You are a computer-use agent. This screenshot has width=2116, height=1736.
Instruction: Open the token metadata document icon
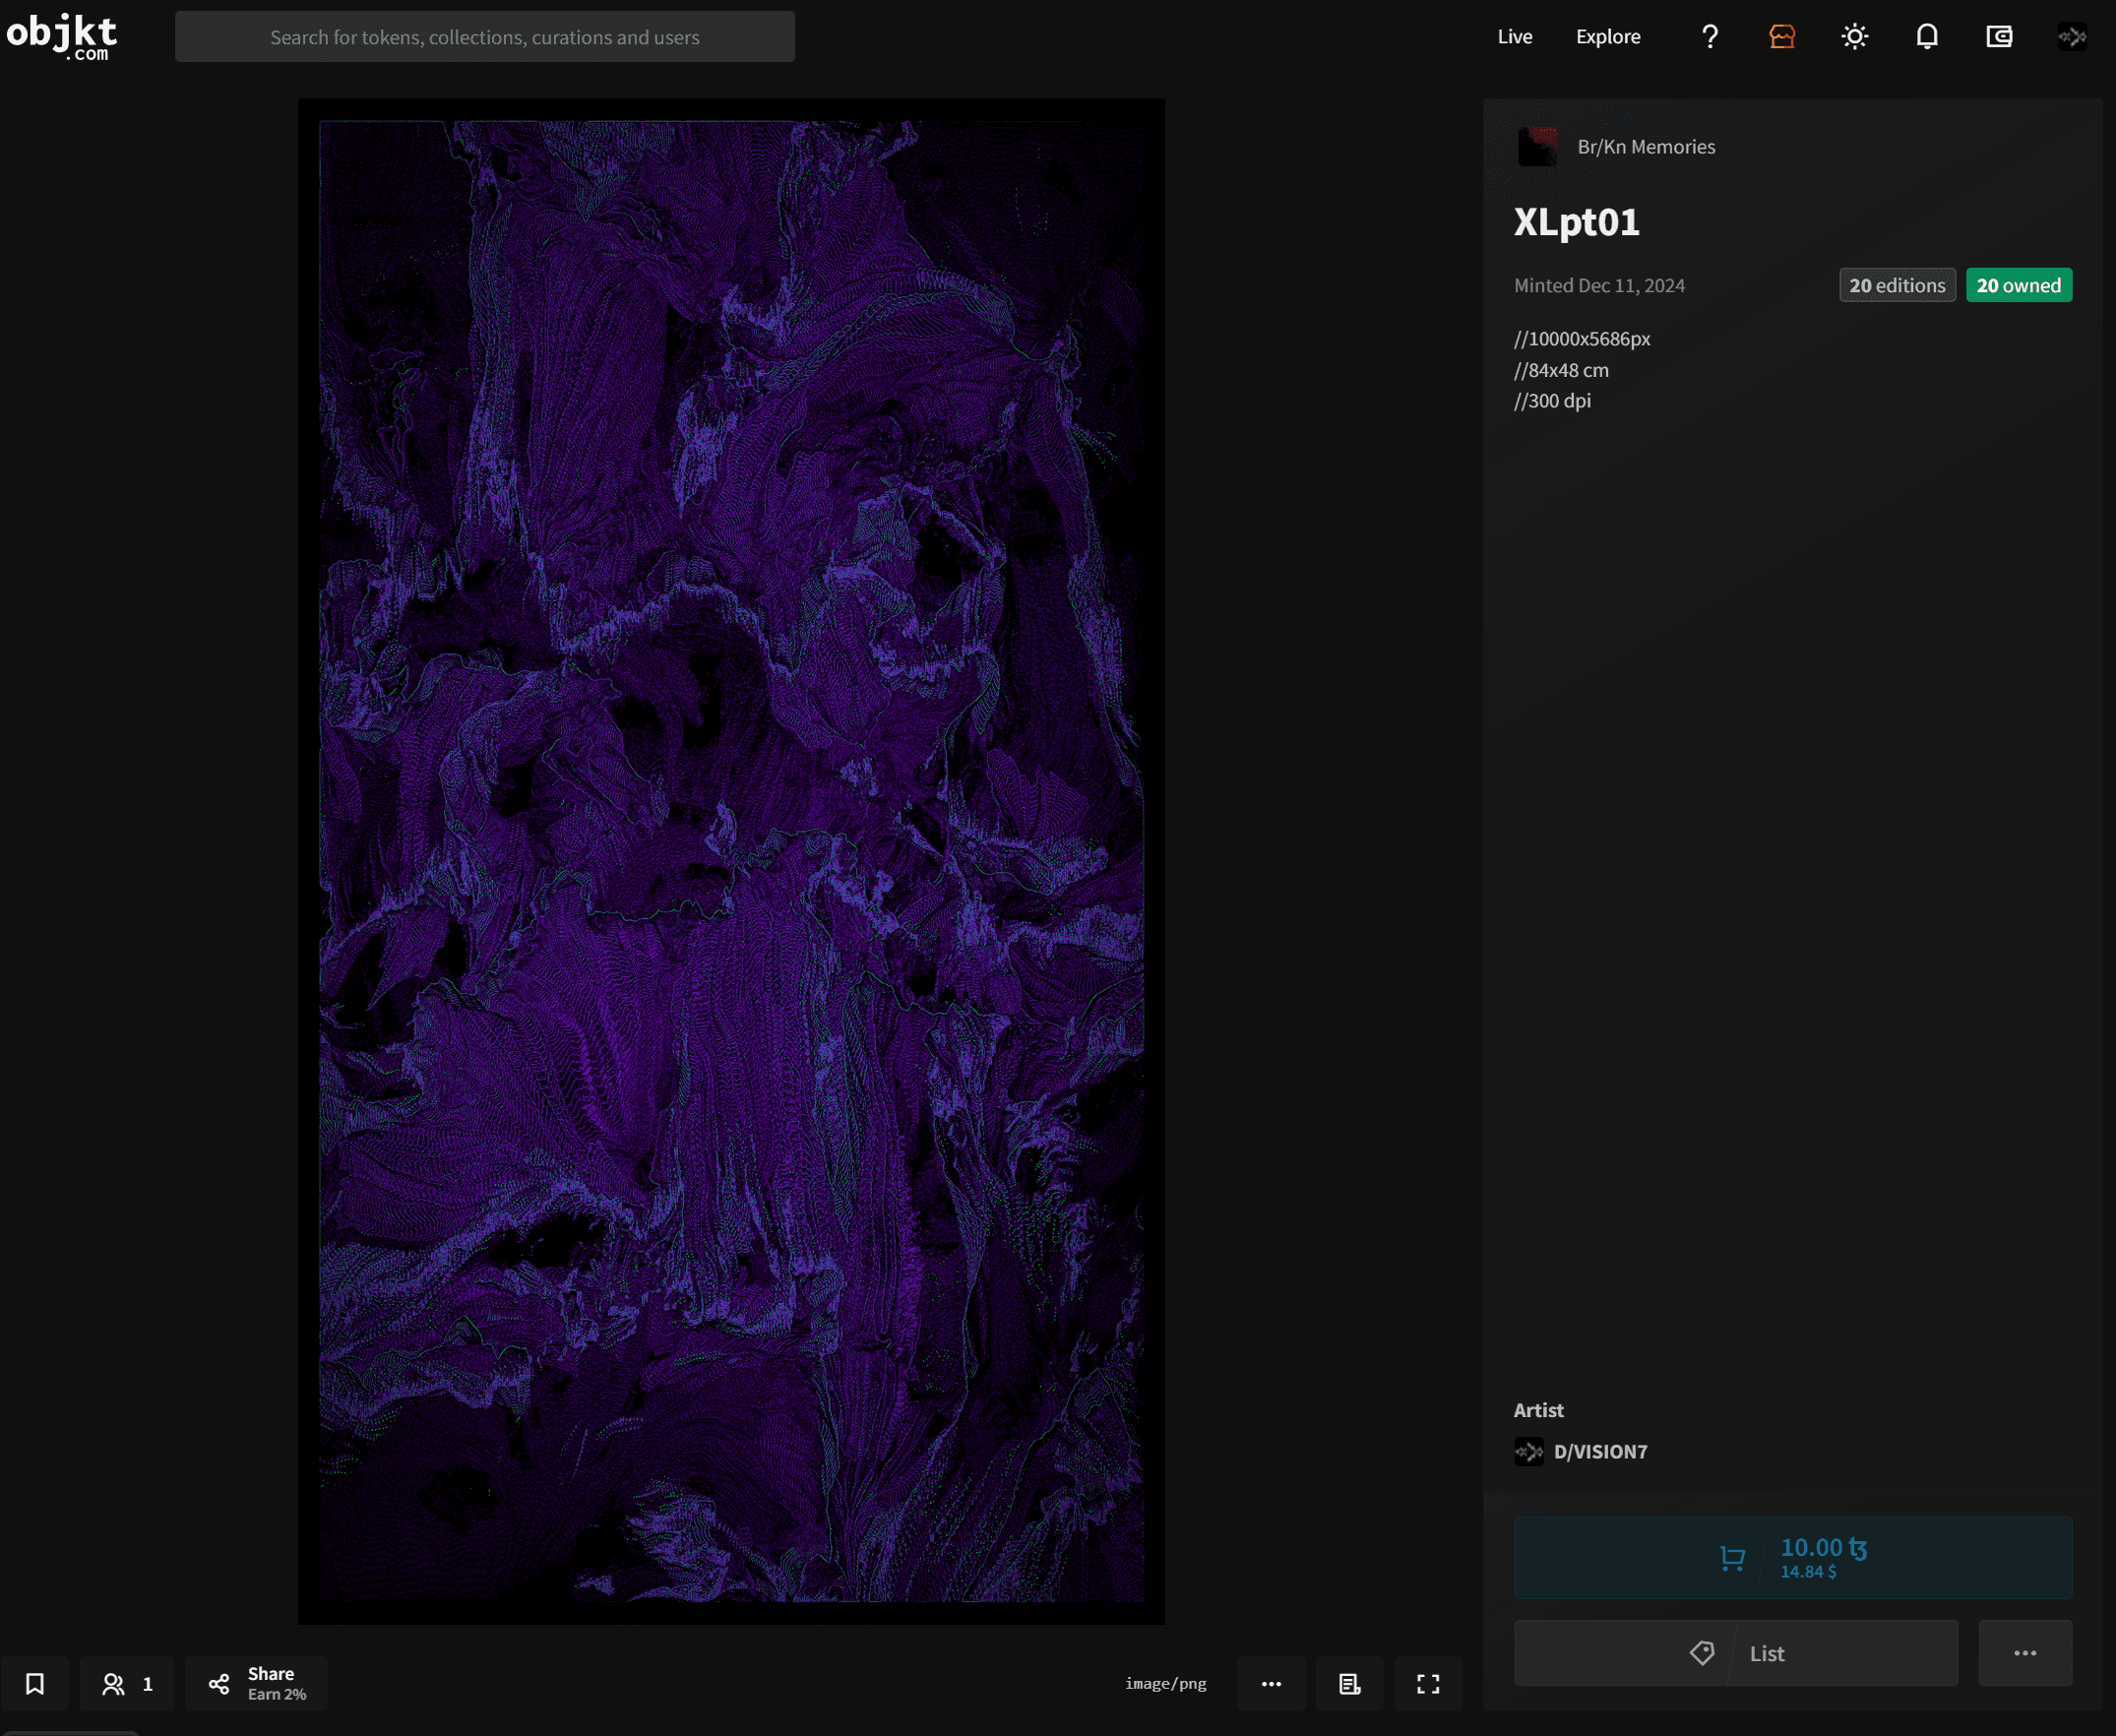(1349, 1684)
